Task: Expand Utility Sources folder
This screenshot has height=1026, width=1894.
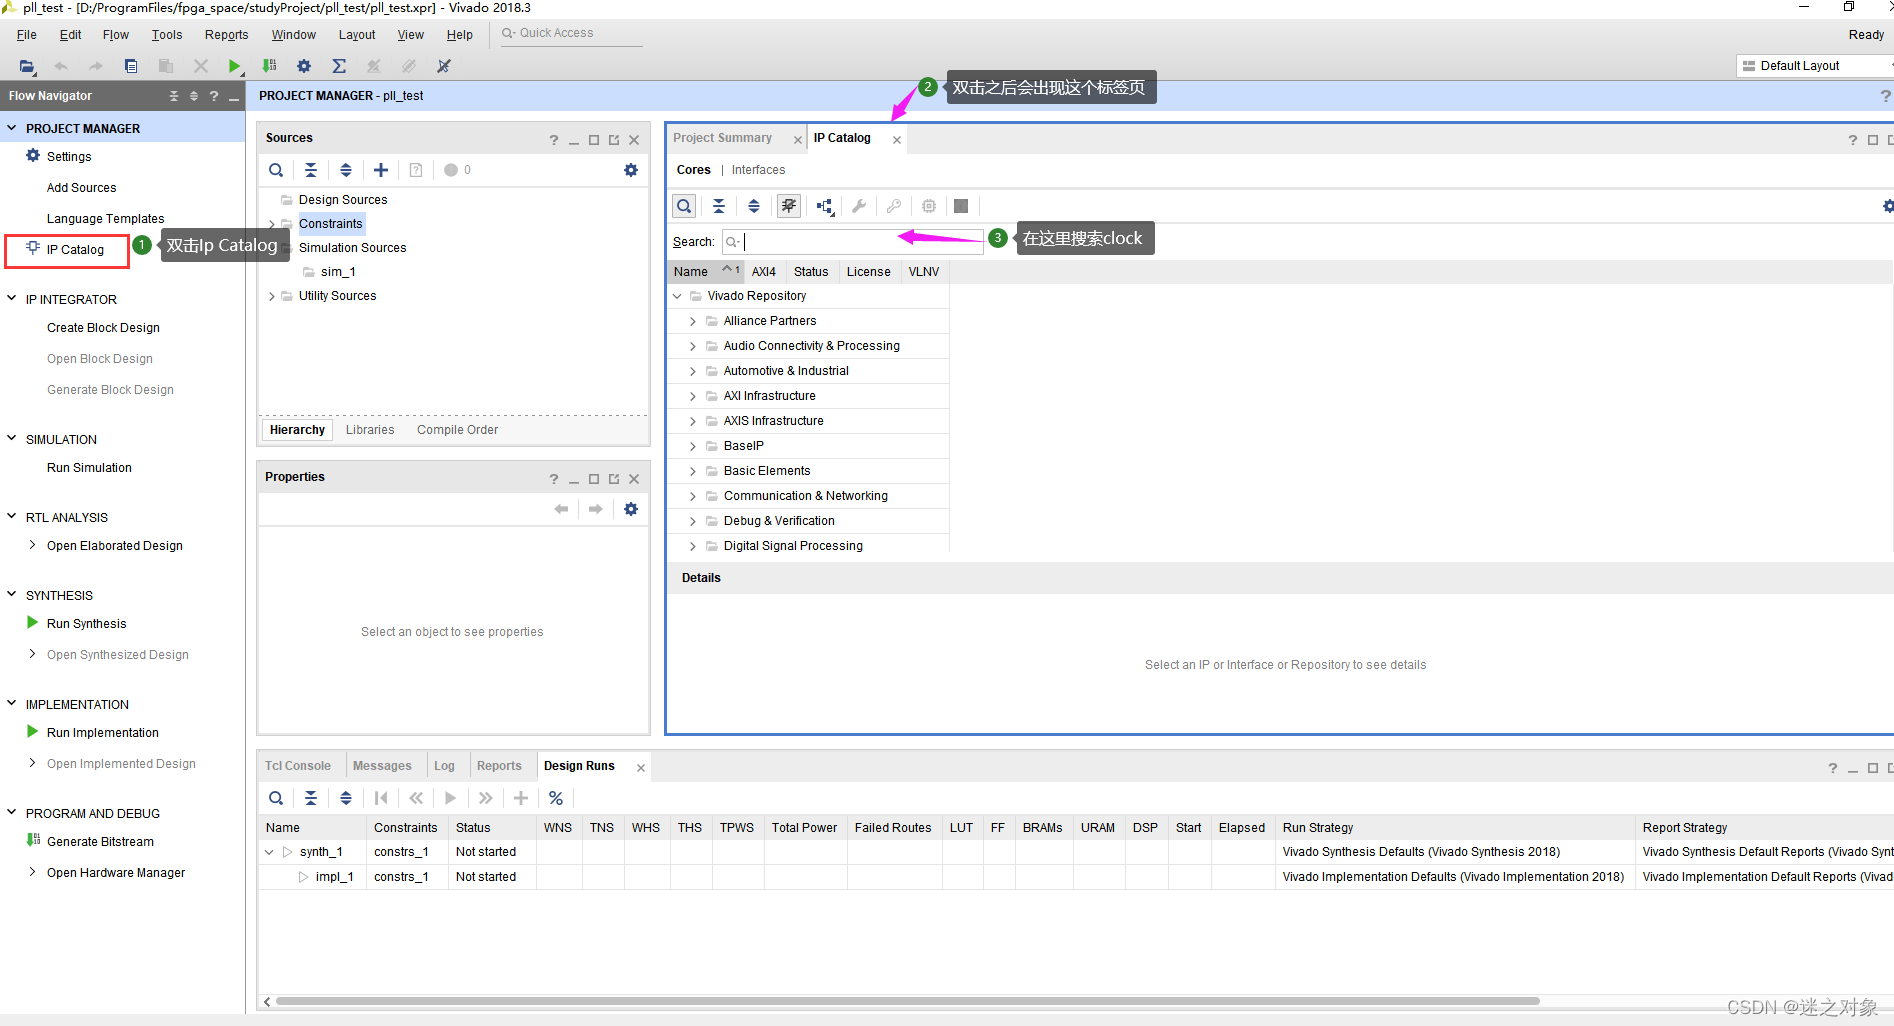Action: point(272,296)
